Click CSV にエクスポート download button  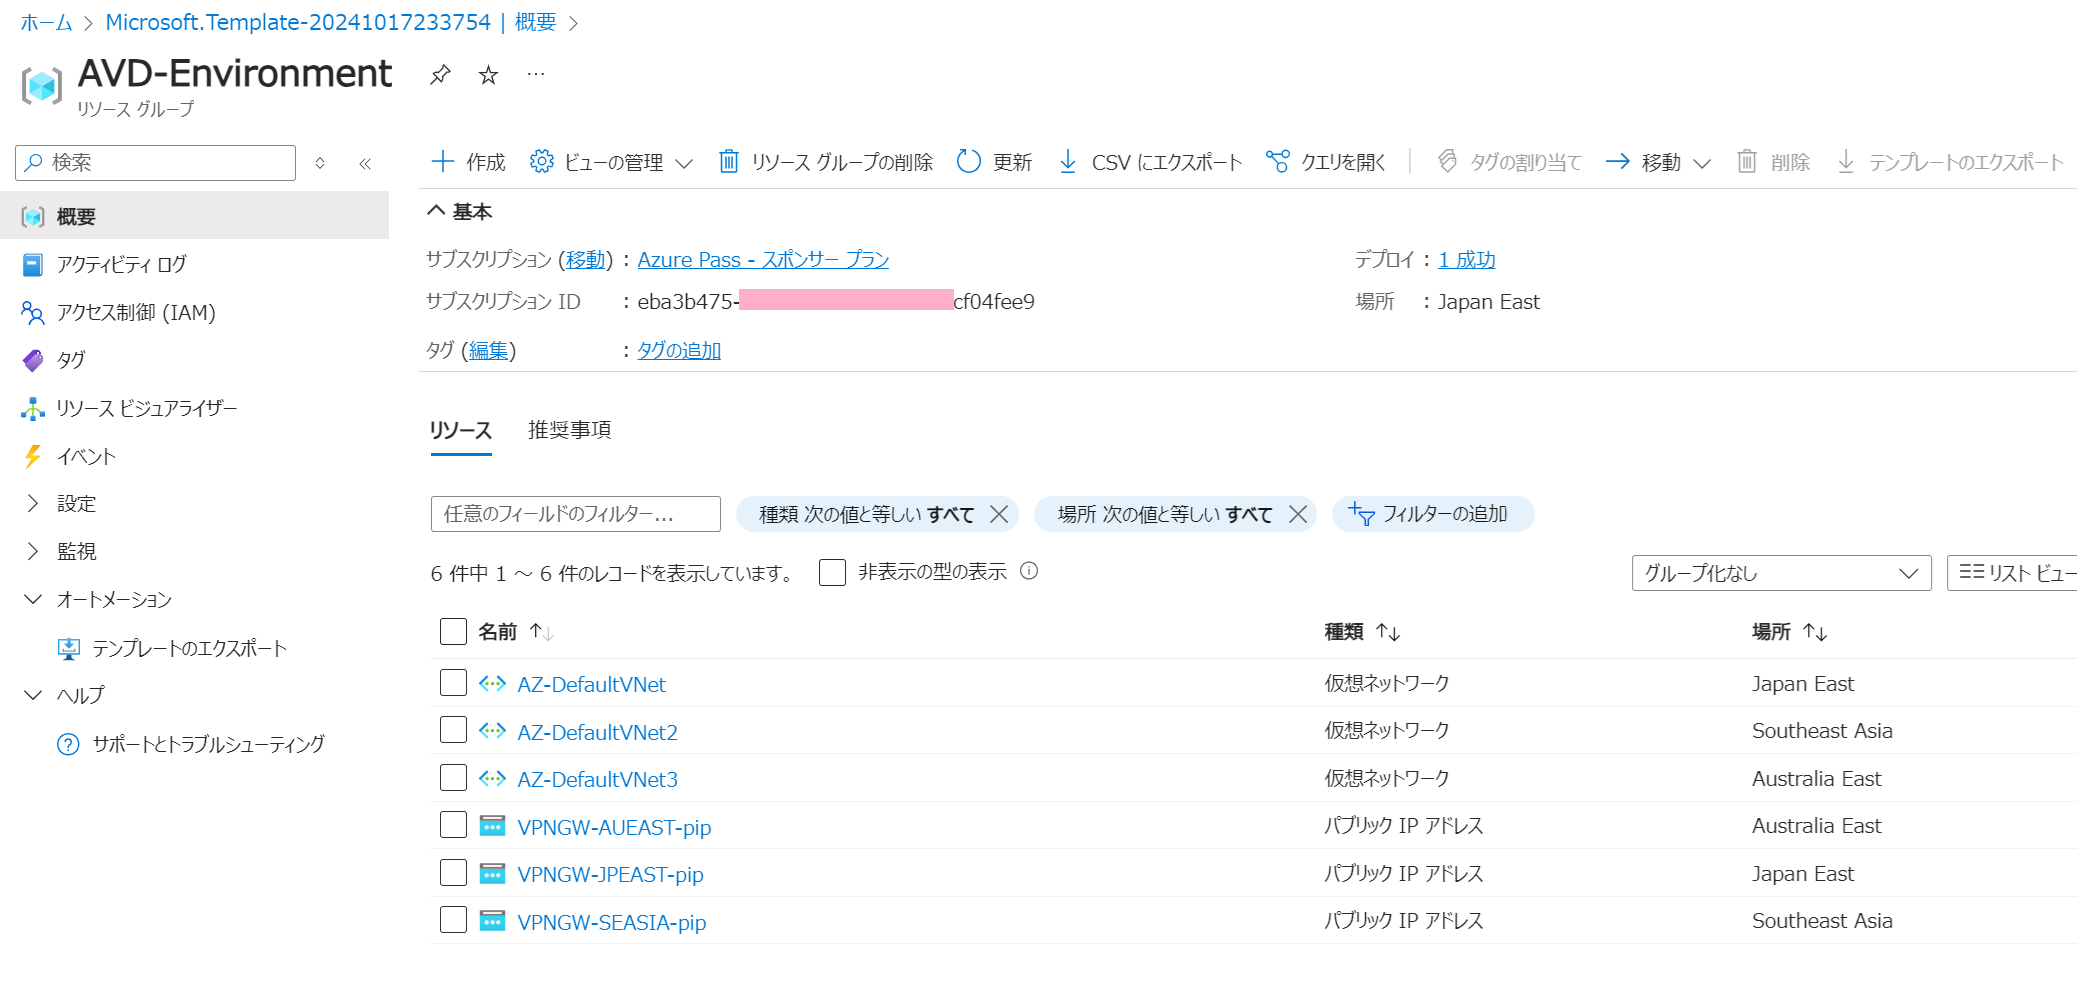point(1150,162)
